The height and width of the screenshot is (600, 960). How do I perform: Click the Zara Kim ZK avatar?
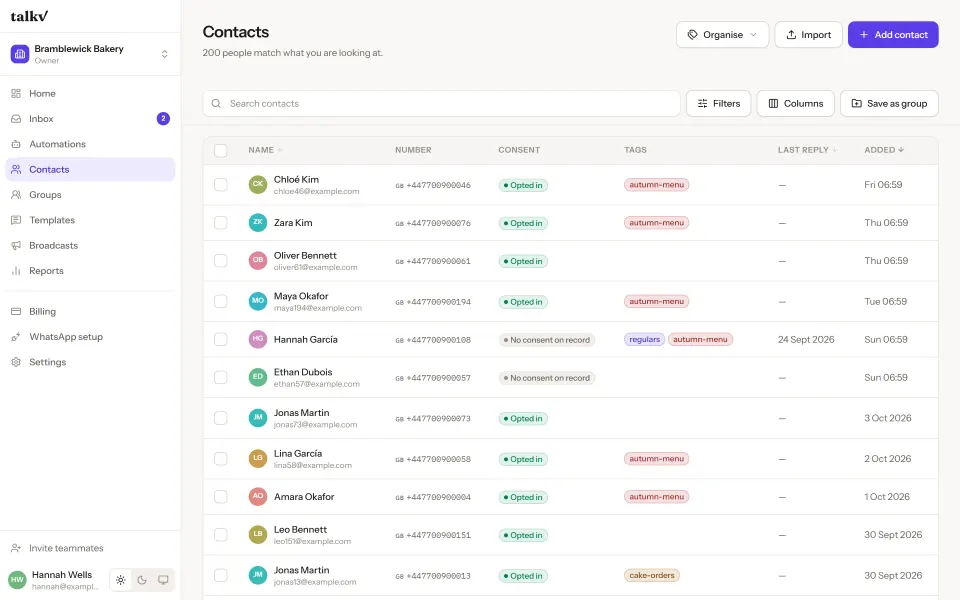click(258, 222)
